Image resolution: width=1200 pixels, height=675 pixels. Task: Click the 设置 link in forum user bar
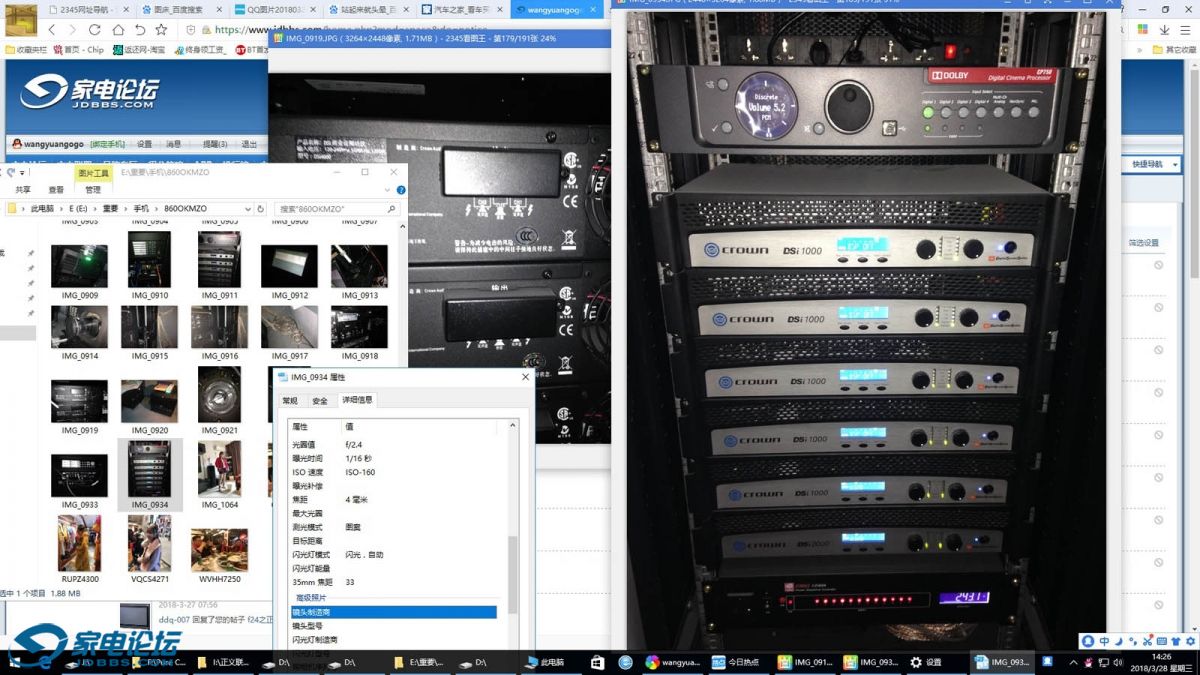(x=145, y=144)
